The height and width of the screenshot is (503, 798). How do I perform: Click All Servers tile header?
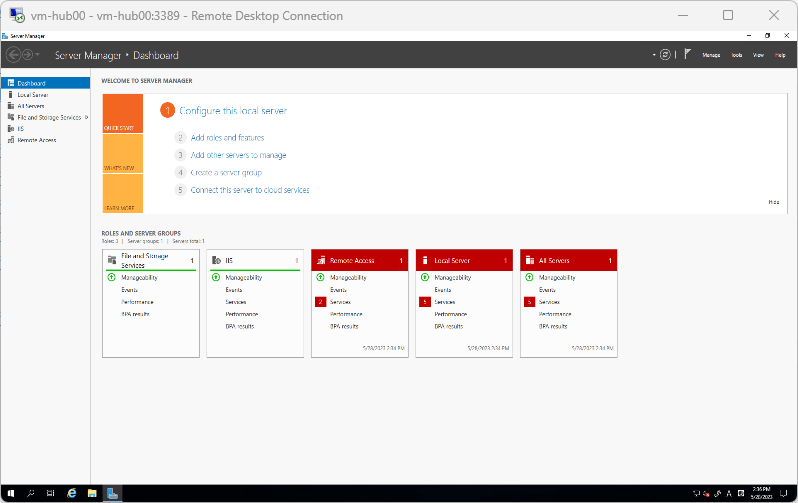coord(568,260)
